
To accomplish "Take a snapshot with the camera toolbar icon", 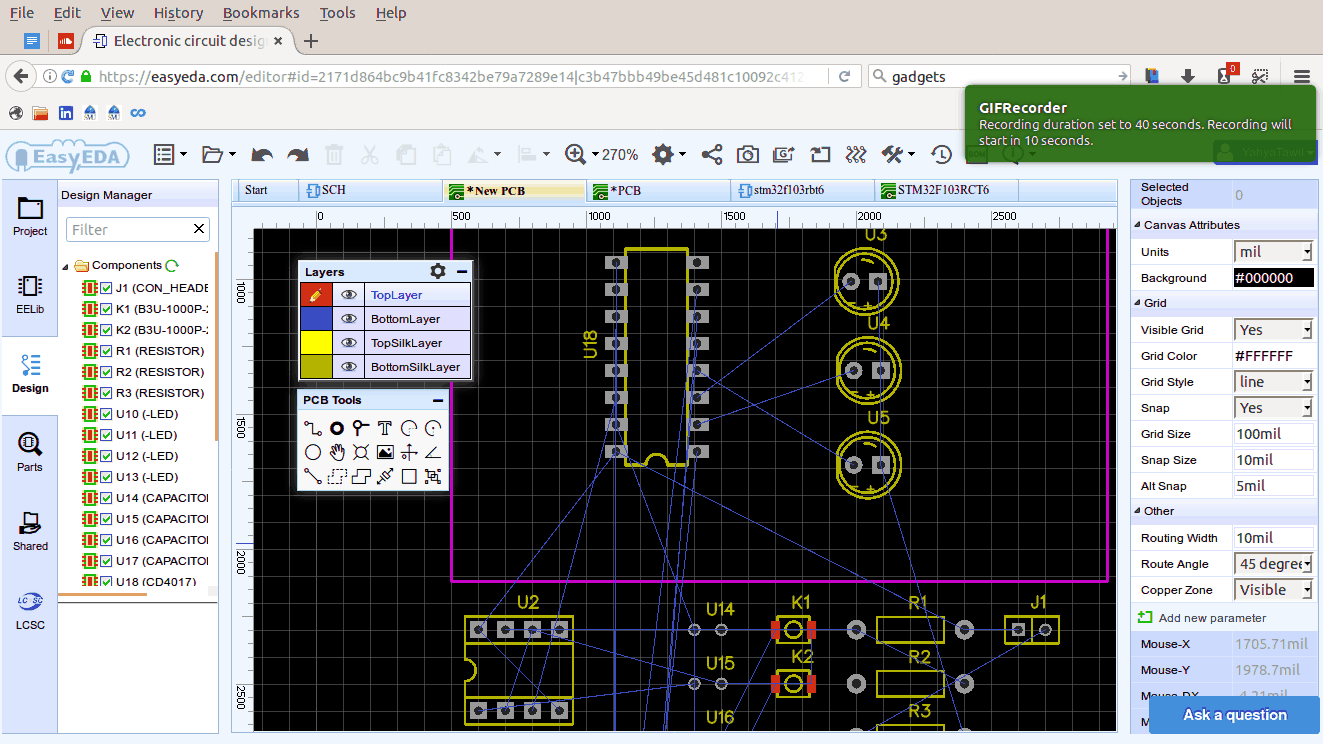I will click(748, 154).
